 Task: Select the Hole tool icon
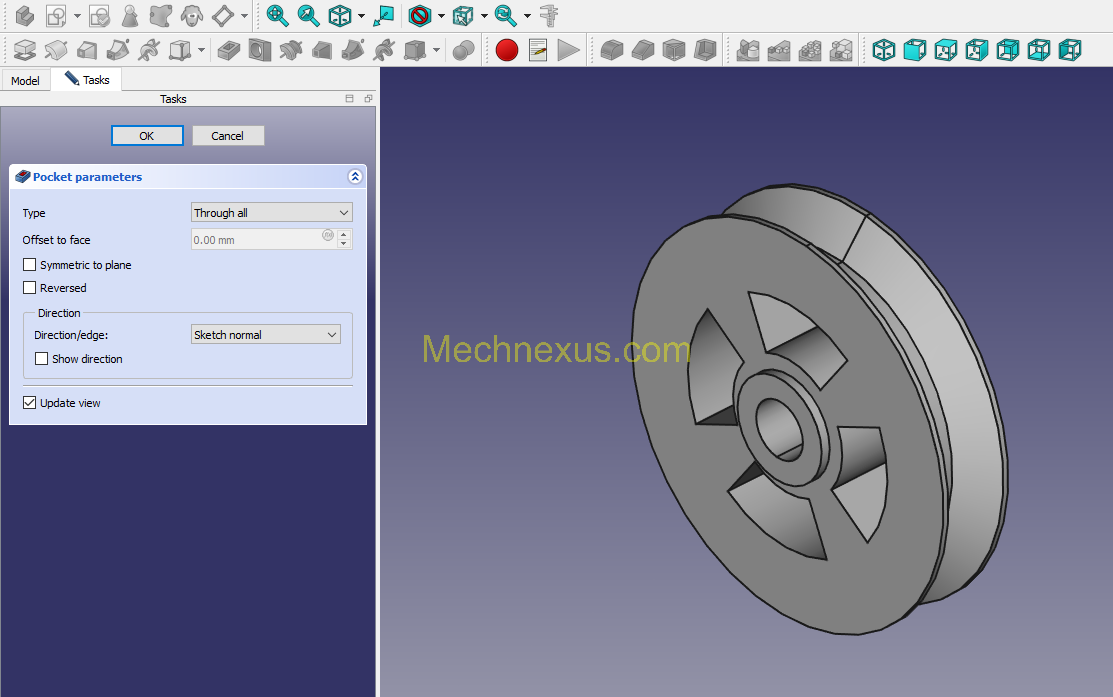260,50
